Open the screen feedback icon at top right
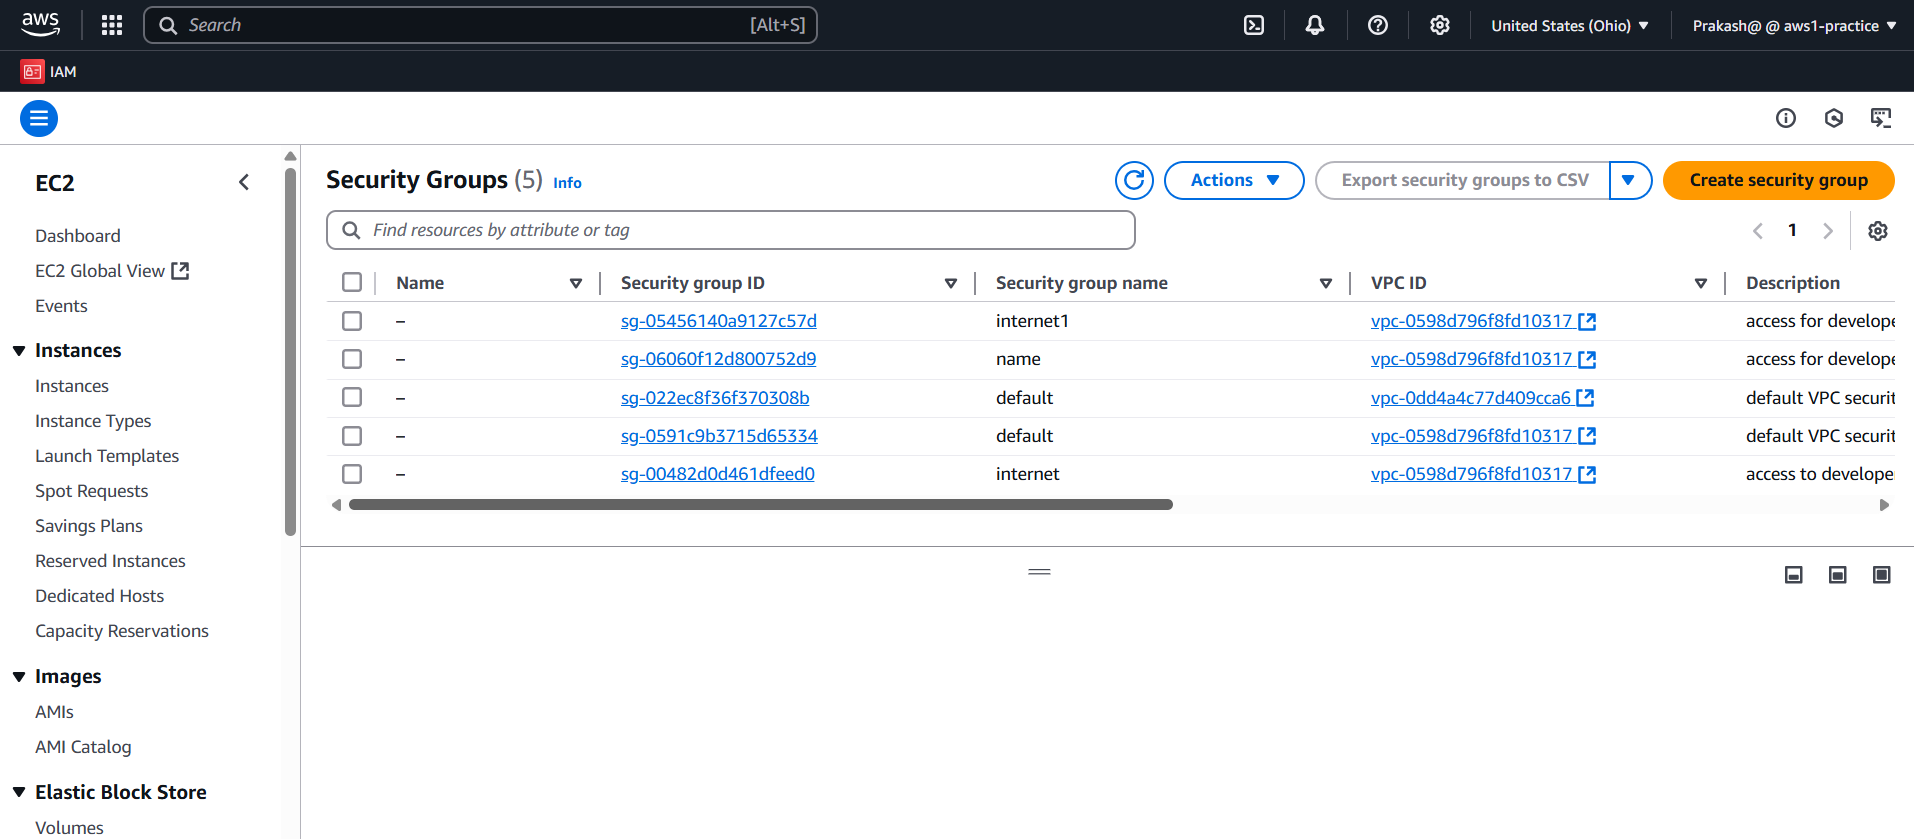1914x839 pixels. pyautogui.click(x=1881, y=118)
